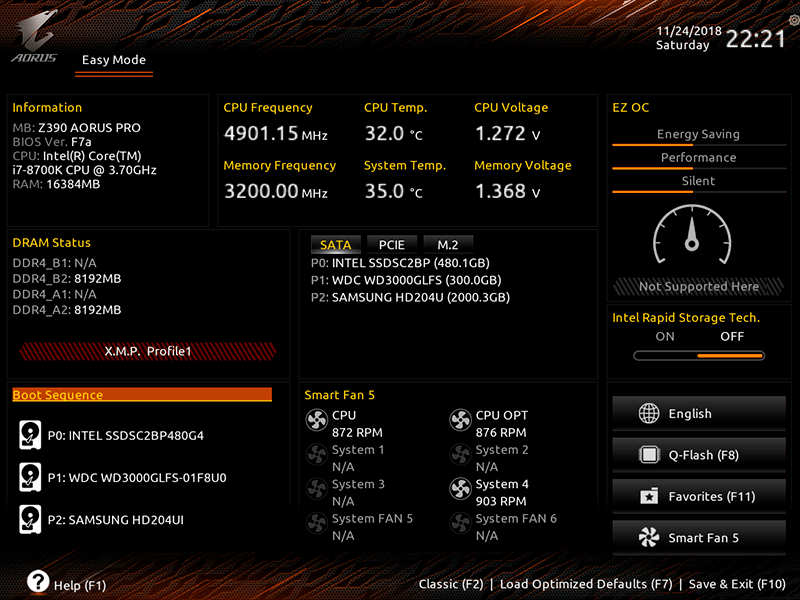The height and width of the screenshot is (600, 800).
Task: Click the CPU Frequency 4901.15 MHz value
Action: [276, 134]
